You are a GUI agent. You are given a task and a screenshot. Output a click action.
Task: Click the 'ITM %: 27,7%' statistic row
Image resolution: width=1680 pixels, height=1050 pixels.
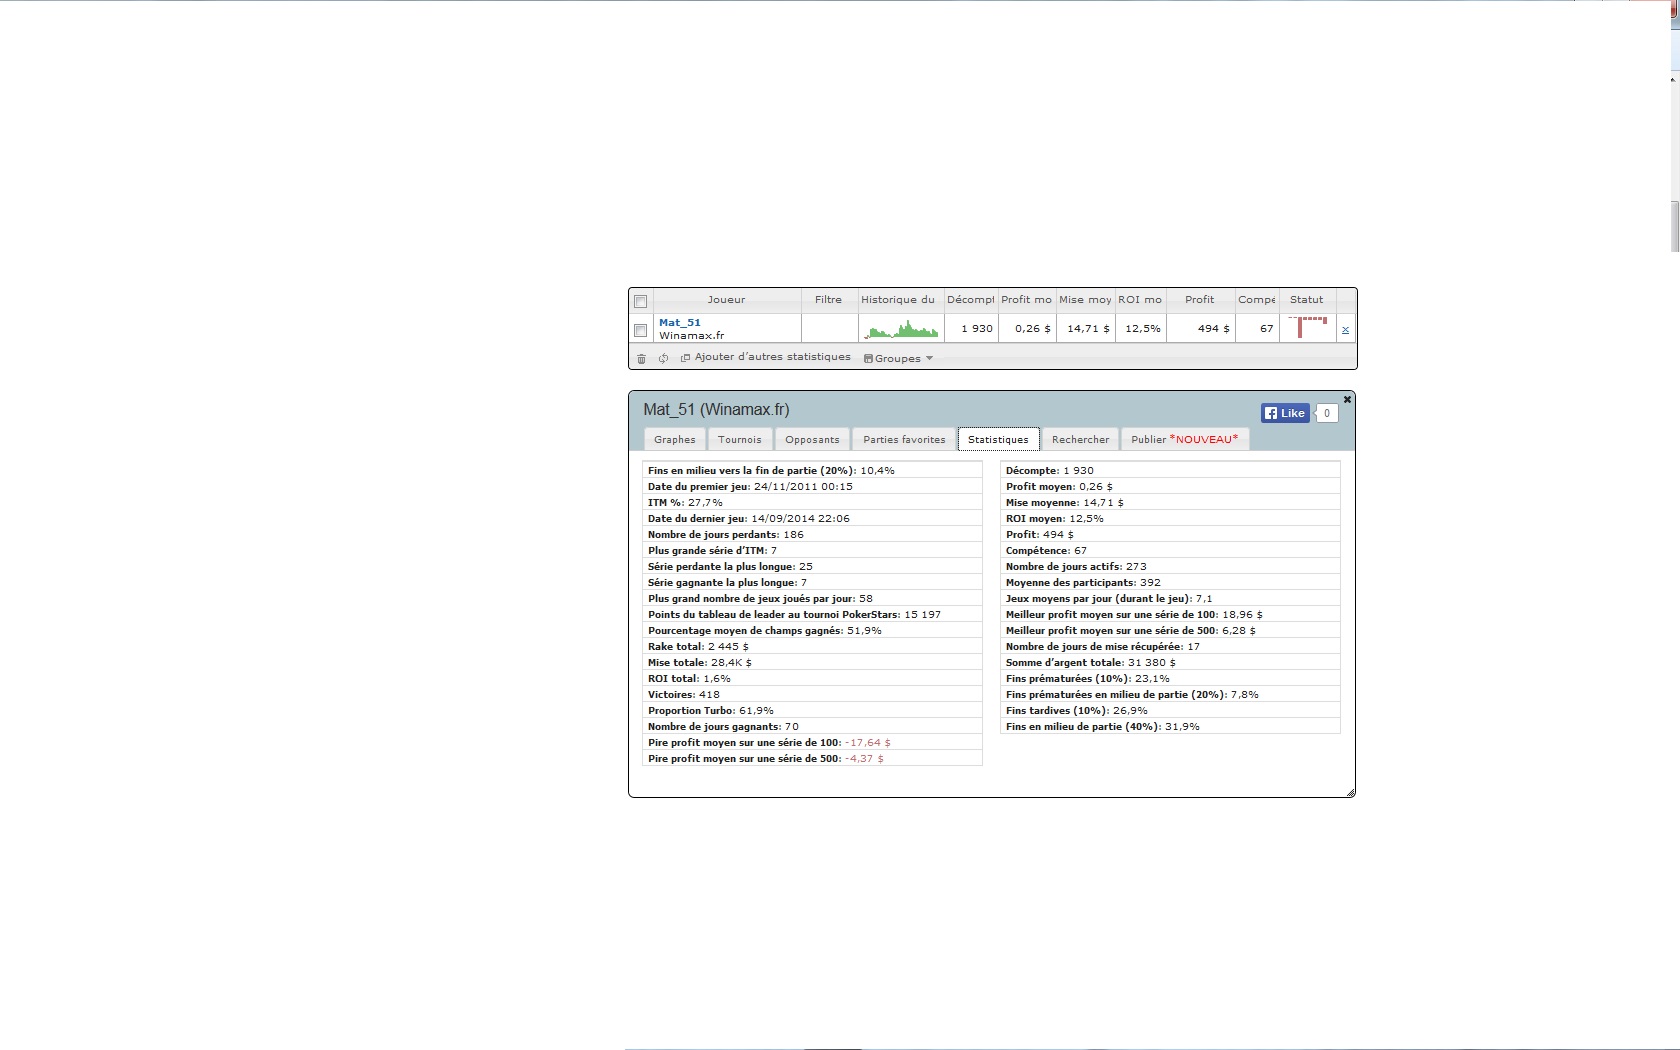click(x=812, y=503)
